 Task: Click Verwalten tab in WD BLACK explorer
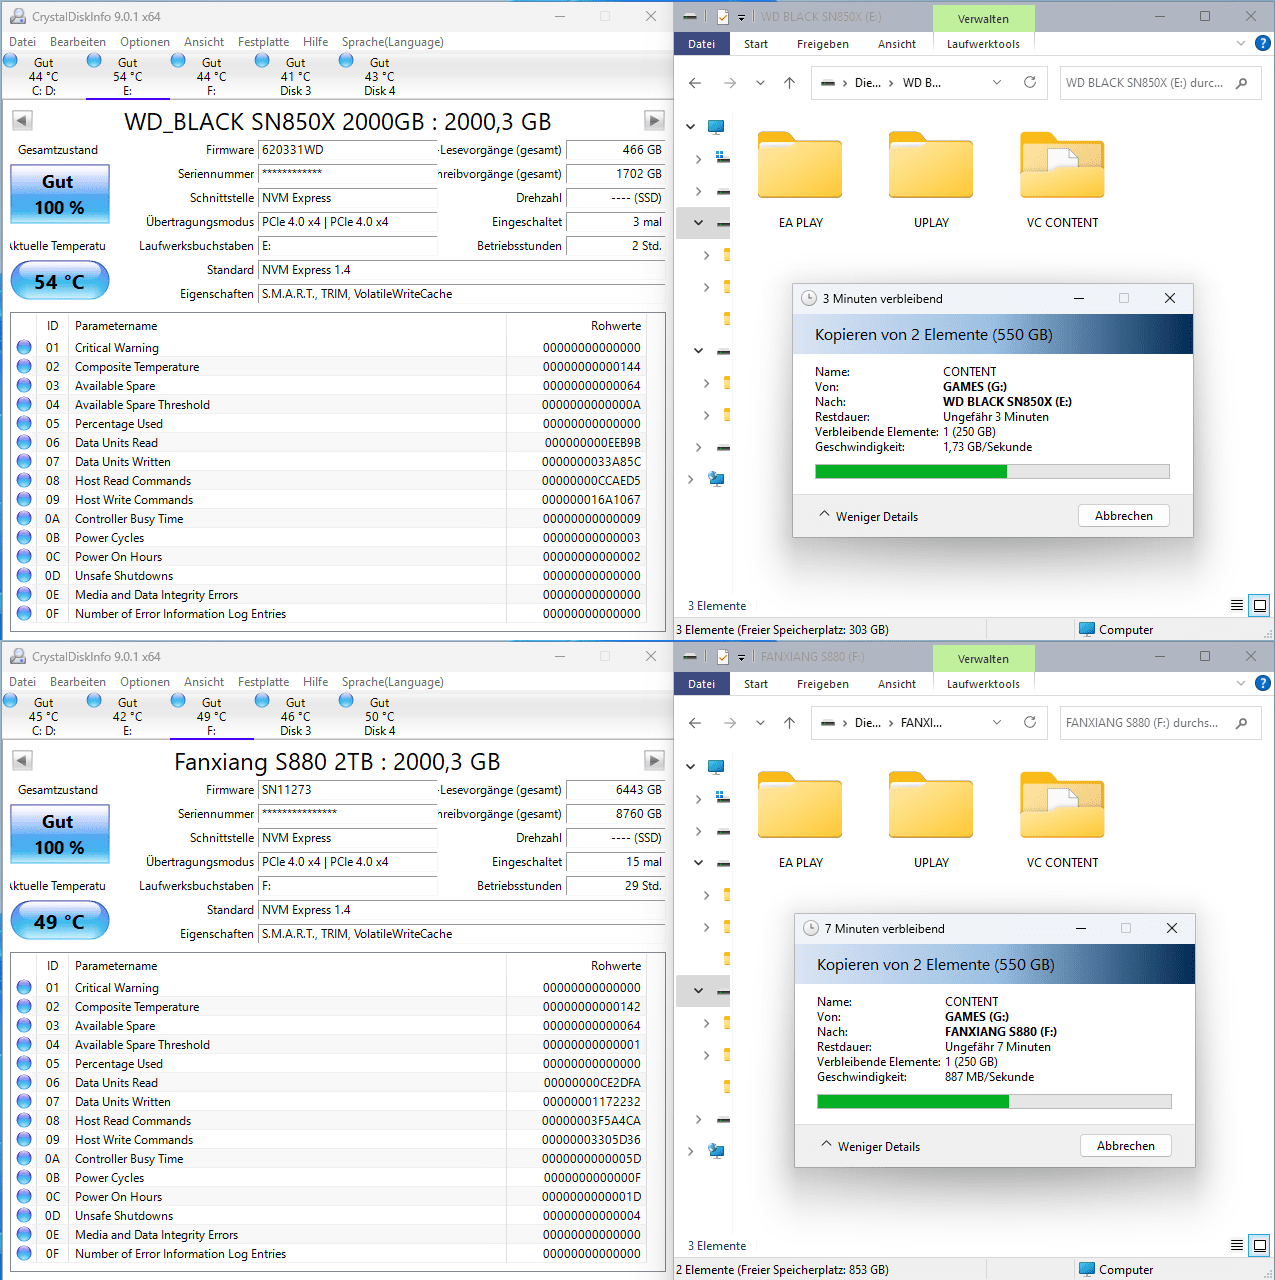pos(983,19)
